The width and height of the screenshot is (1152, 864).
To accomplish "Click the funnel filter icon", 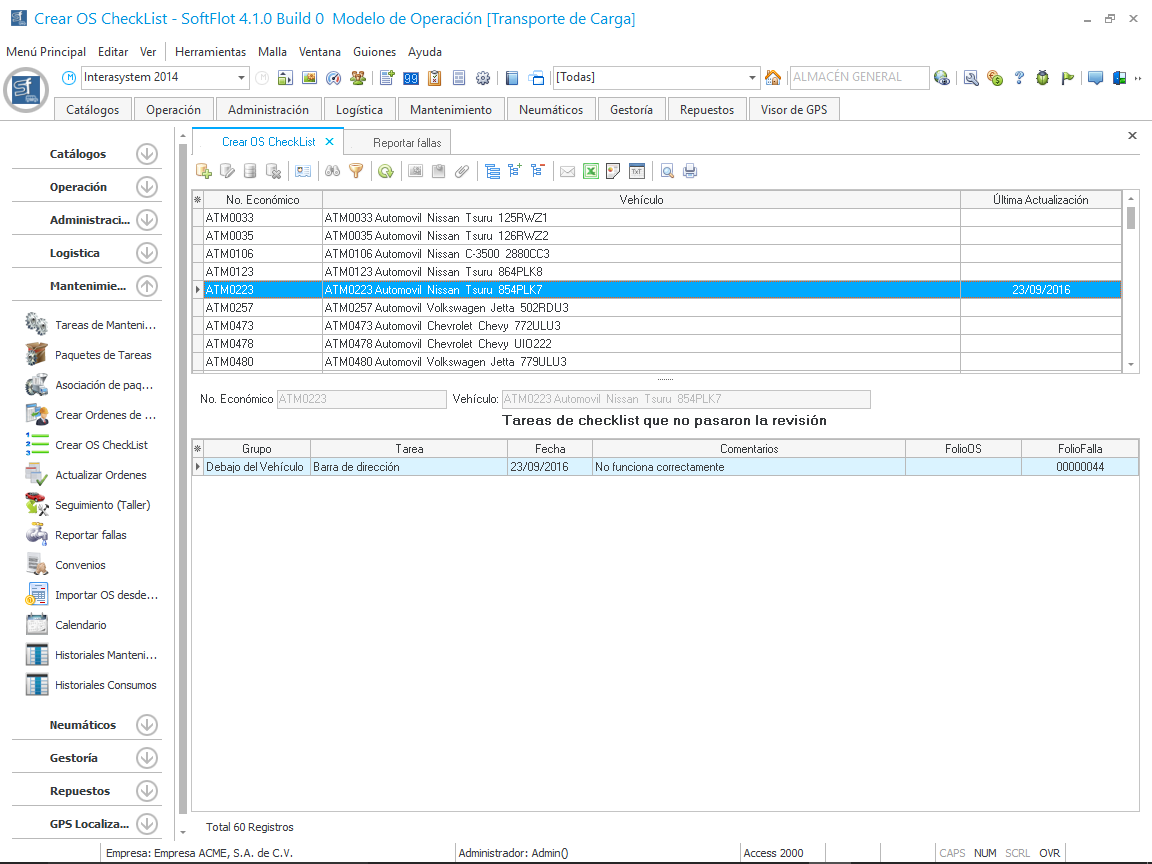I will (356, 171).
